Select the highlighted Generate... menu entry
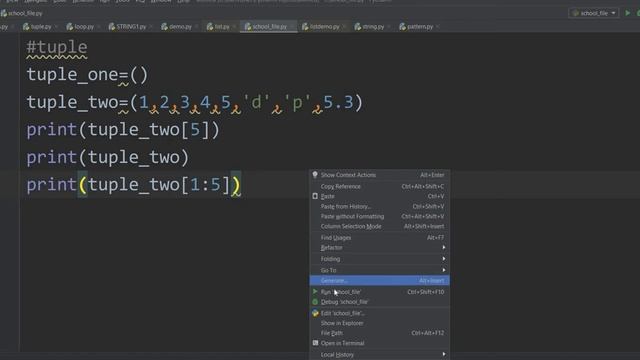Viewport: 640px width, 360px height. [380, 280]
